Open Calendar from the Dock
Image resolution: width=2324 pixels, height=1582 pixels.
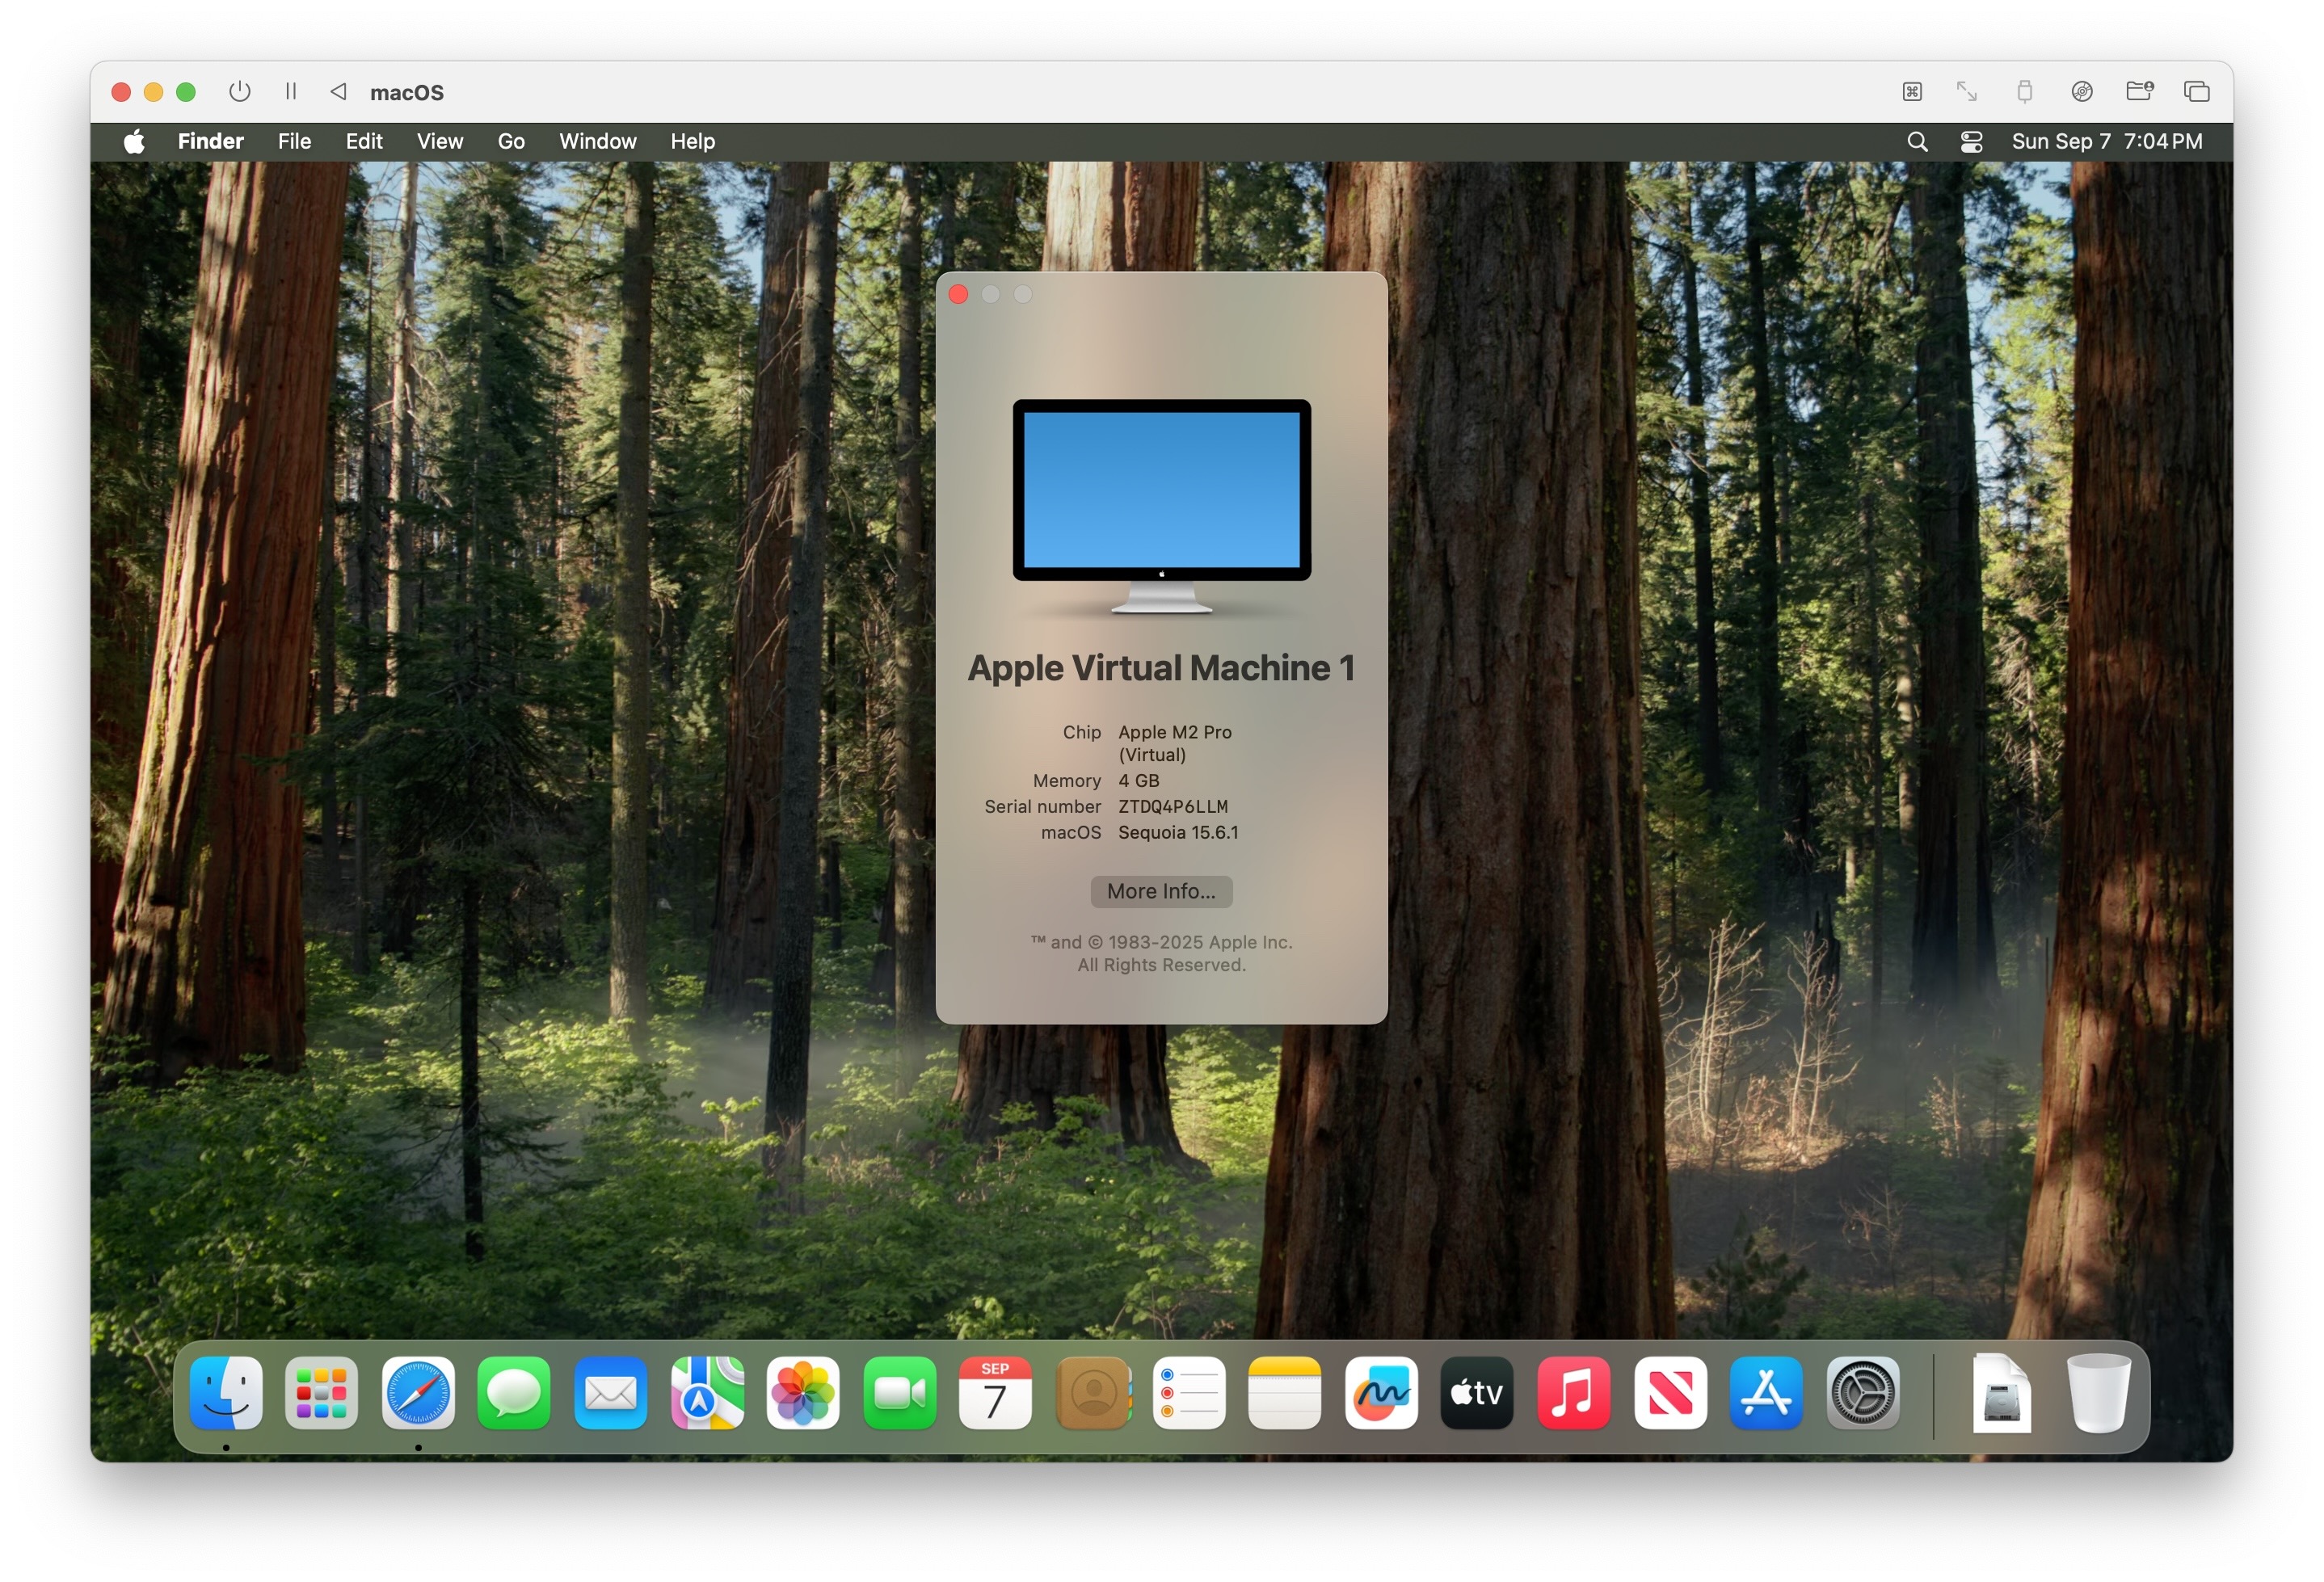pyautogui.click(x=995, y=1393)
